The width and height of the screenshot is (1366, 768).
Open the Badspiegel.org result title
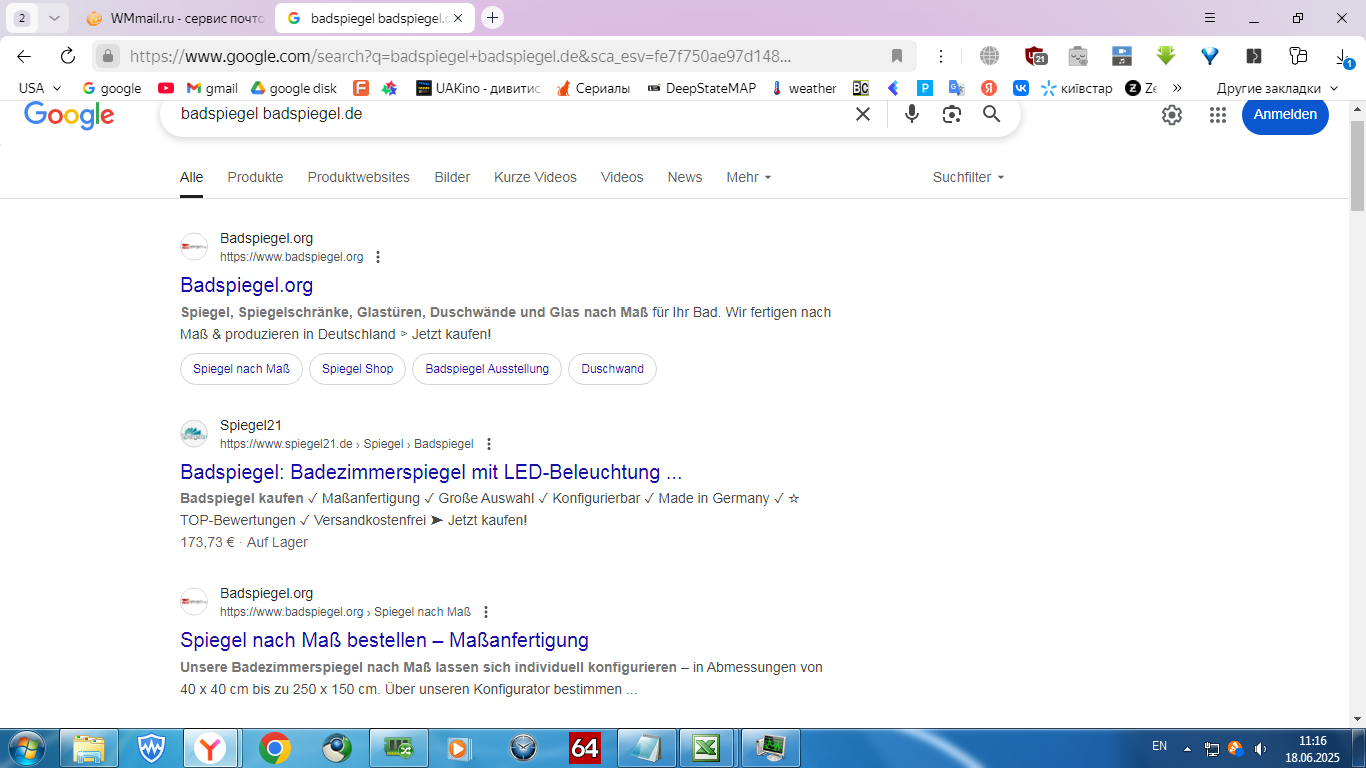pyautogui.click(x=247, y=285)
